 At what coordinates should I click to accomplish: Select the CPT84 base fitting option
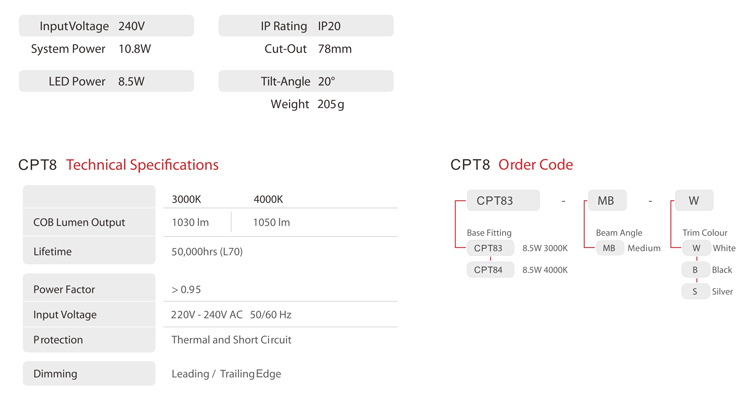coord(490,270)
